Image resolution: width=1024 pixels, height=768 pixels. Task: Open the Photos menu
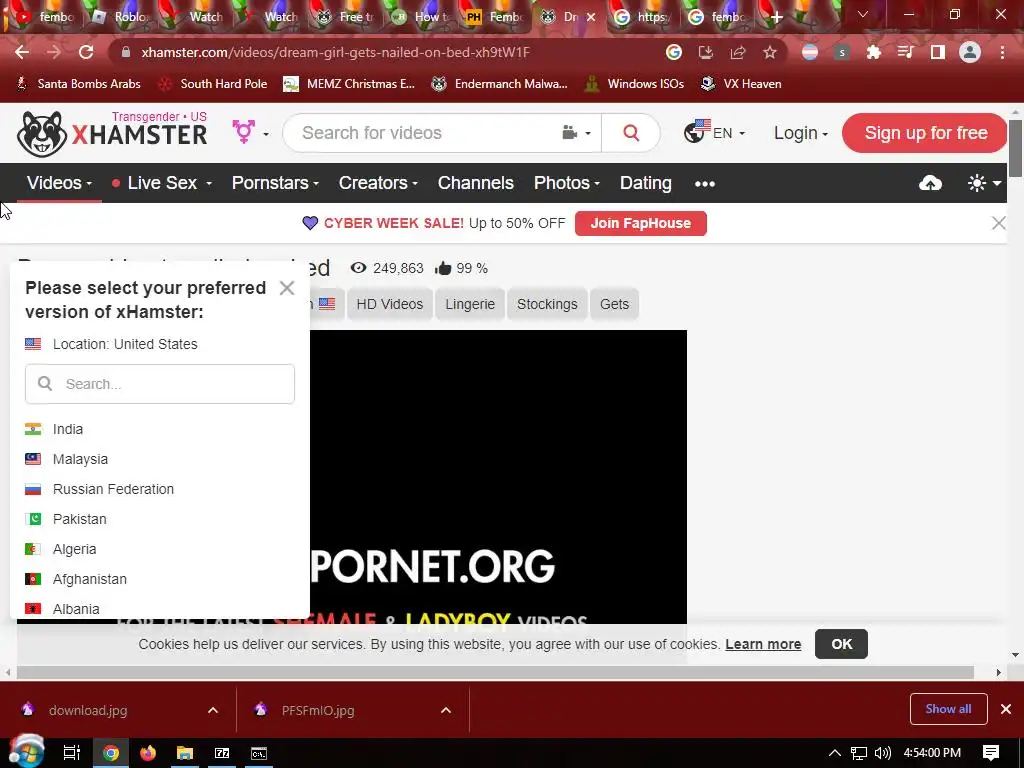click(x=566, y=184)
